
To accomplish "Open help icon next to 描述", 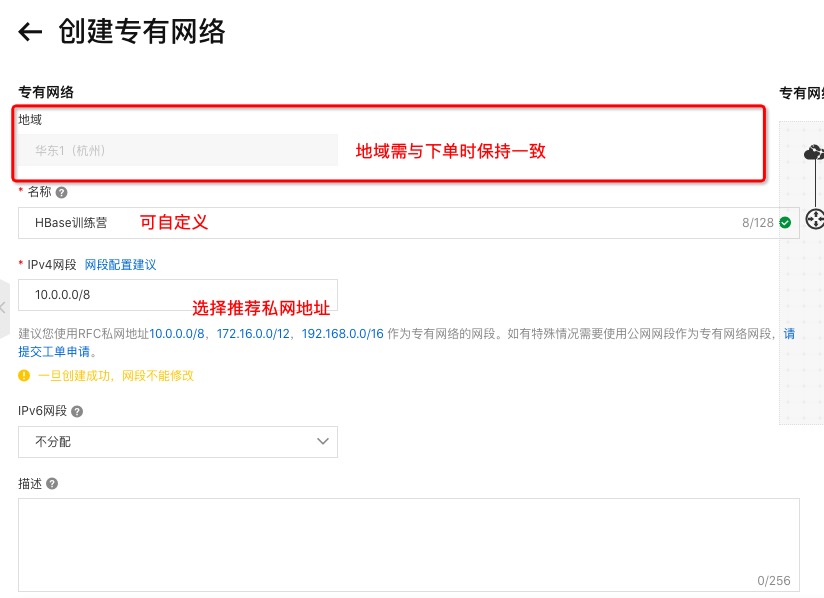I will (52, 483).
